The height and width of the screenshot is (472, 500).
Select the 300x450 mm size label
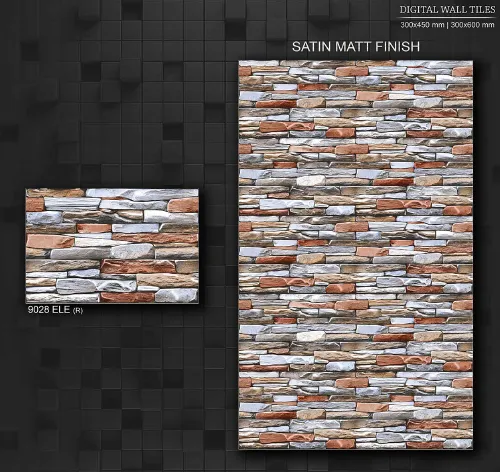click(422, 25)
